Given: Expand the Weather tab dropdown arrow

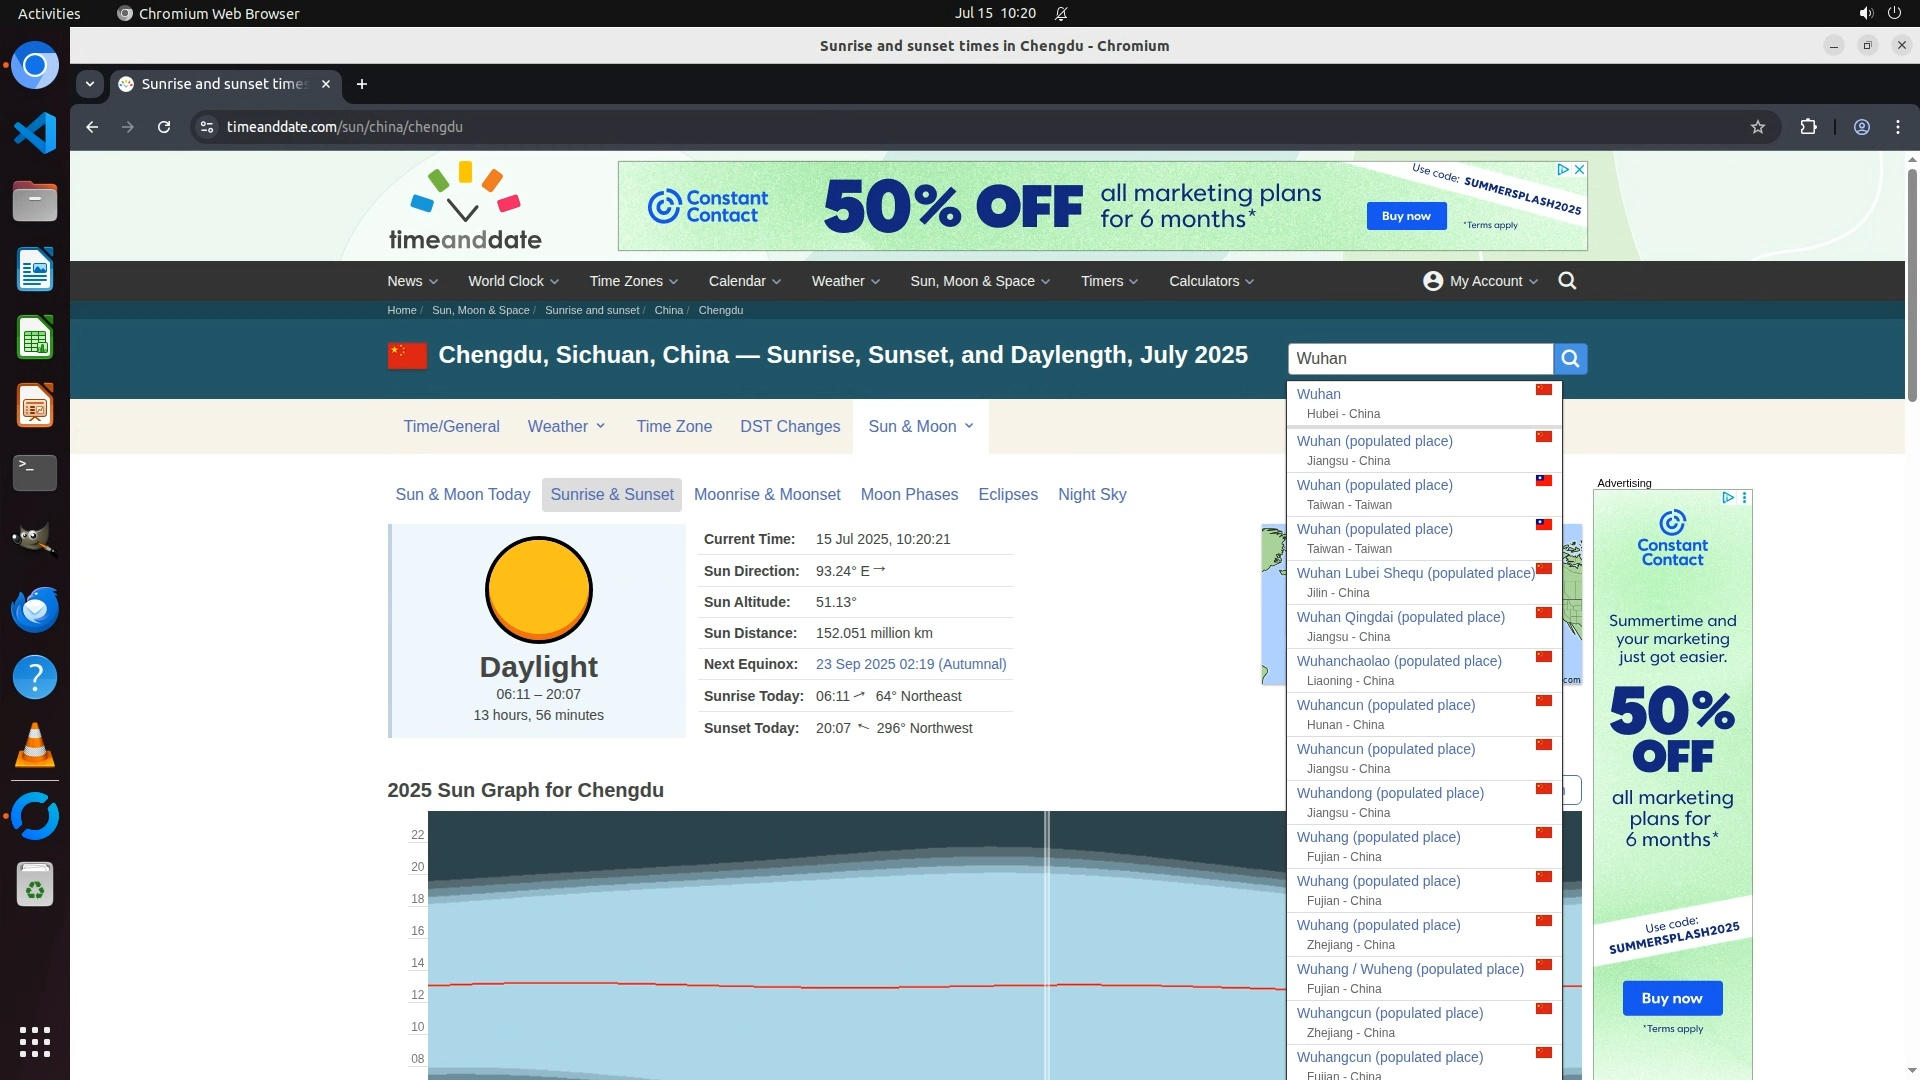Looking at the screenshot, I should [600, 426].
